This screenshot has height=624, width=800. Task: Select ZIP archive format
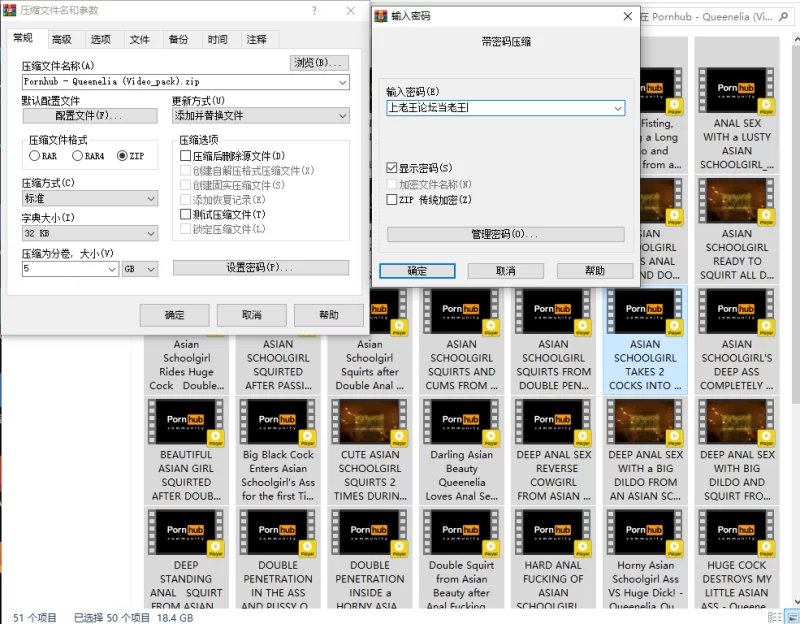pyautogui.click(x=131, y=156)
